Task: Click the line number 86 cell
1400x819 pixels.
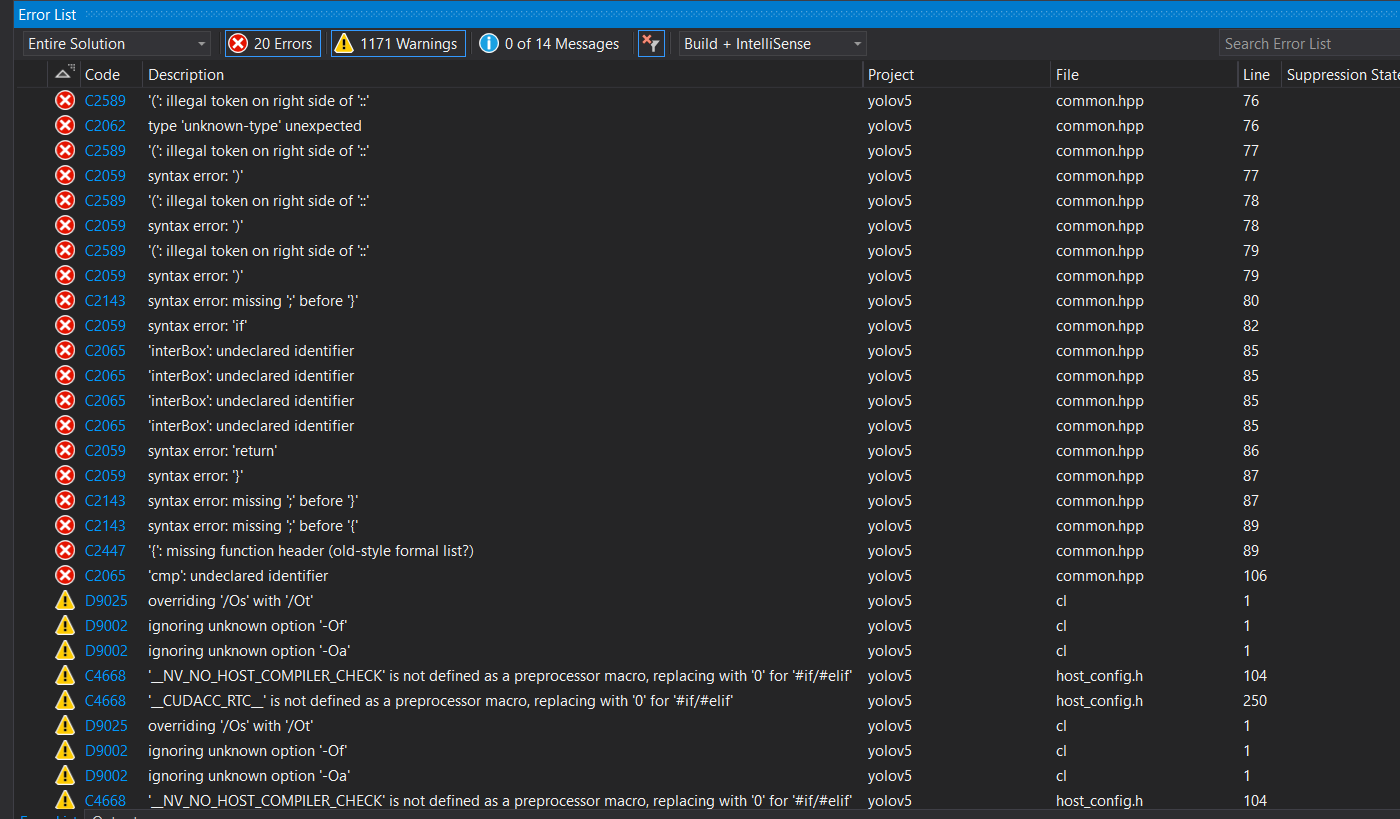Action: (1251, 451)
